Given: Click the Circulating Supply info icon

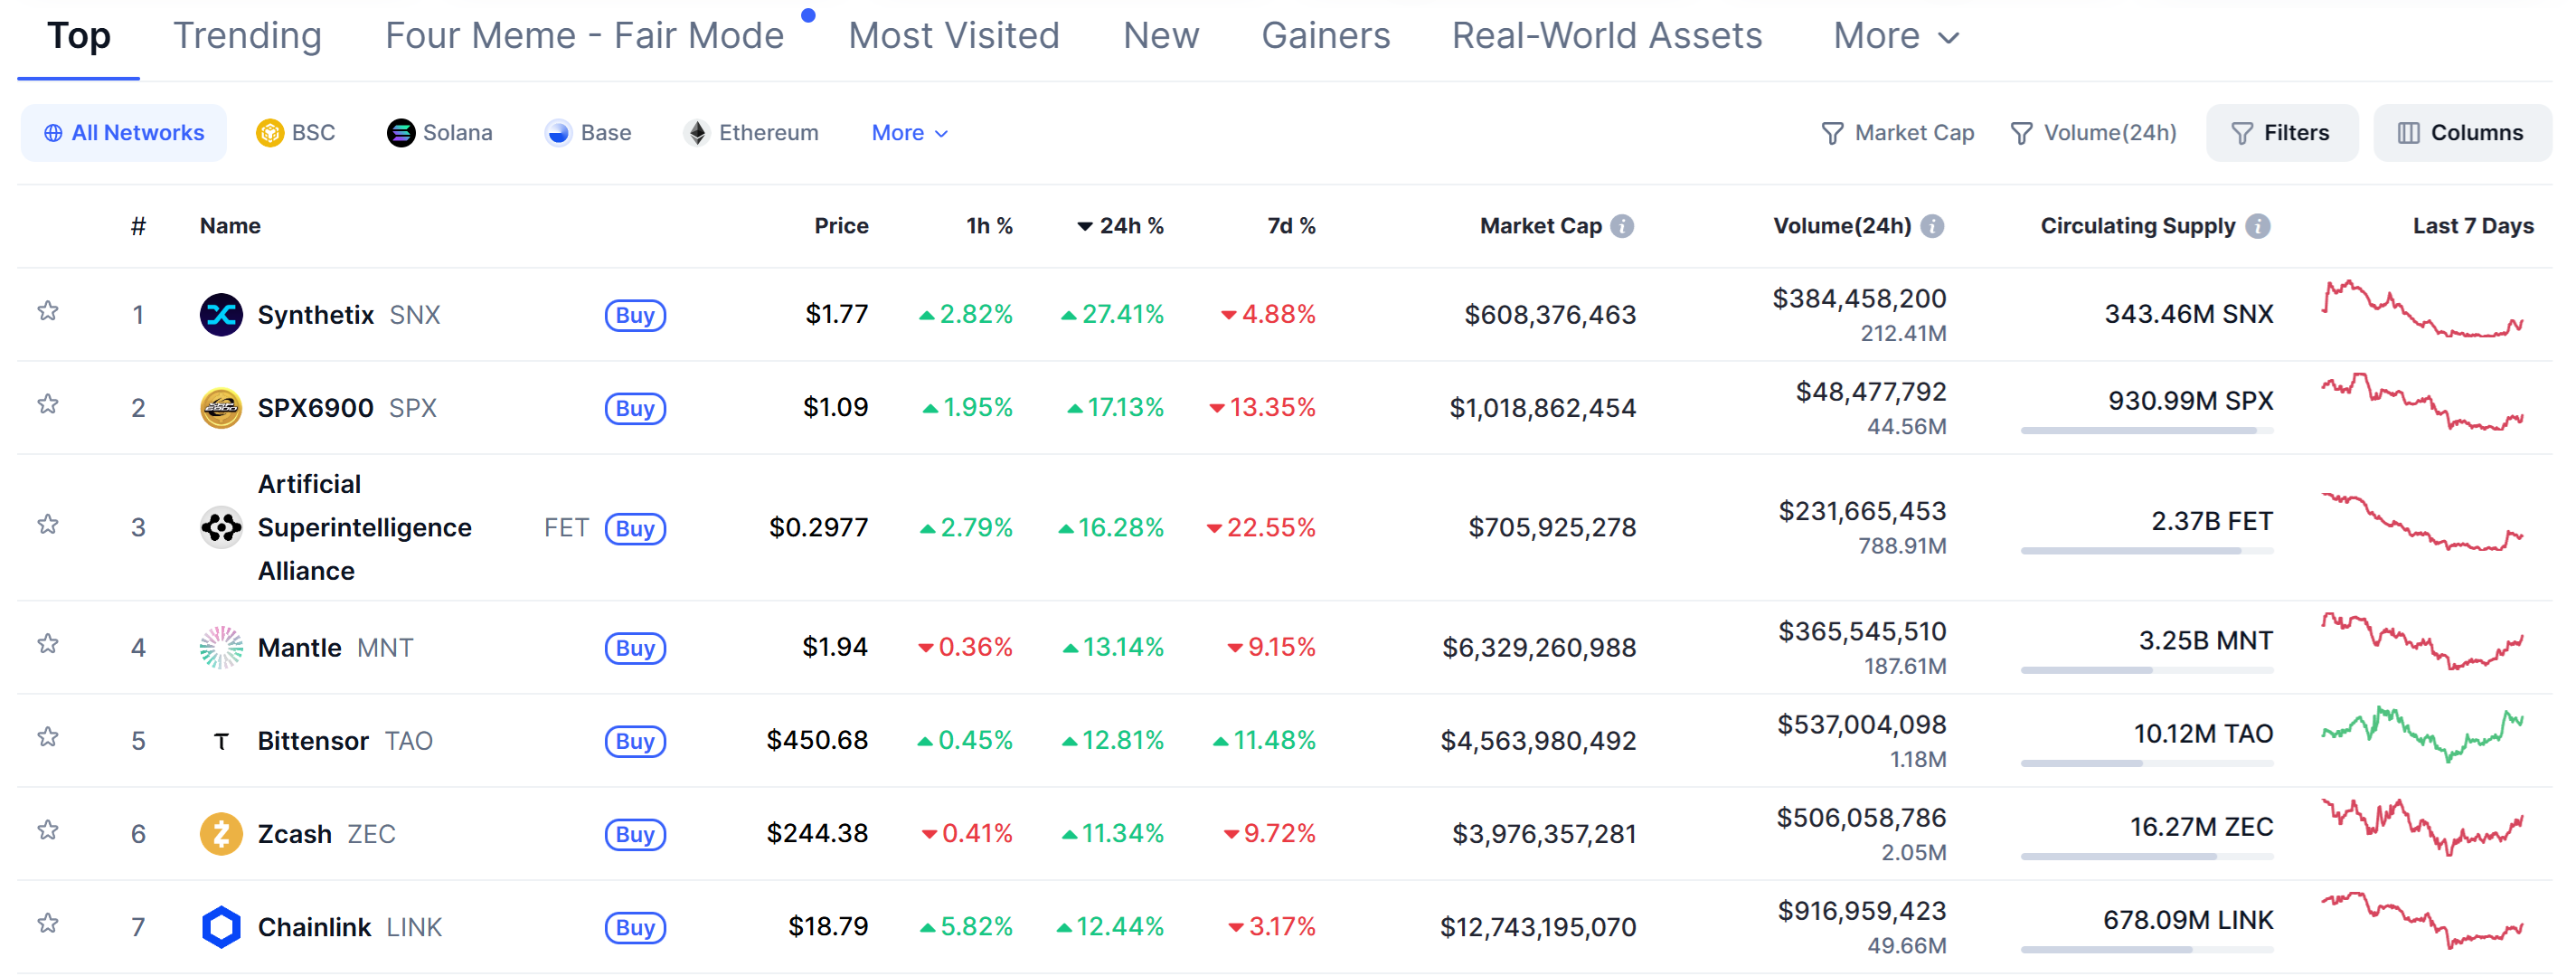Looking at the screenshot, I should [x=2257, y=226].
